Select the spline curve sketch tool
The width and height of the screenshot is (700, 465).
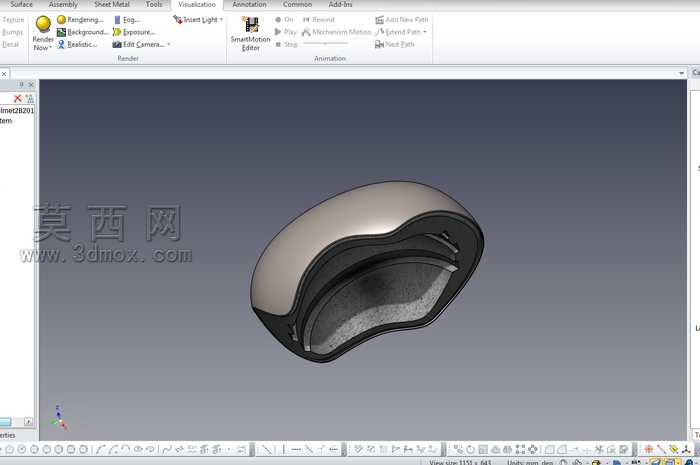tap(167, 449)
